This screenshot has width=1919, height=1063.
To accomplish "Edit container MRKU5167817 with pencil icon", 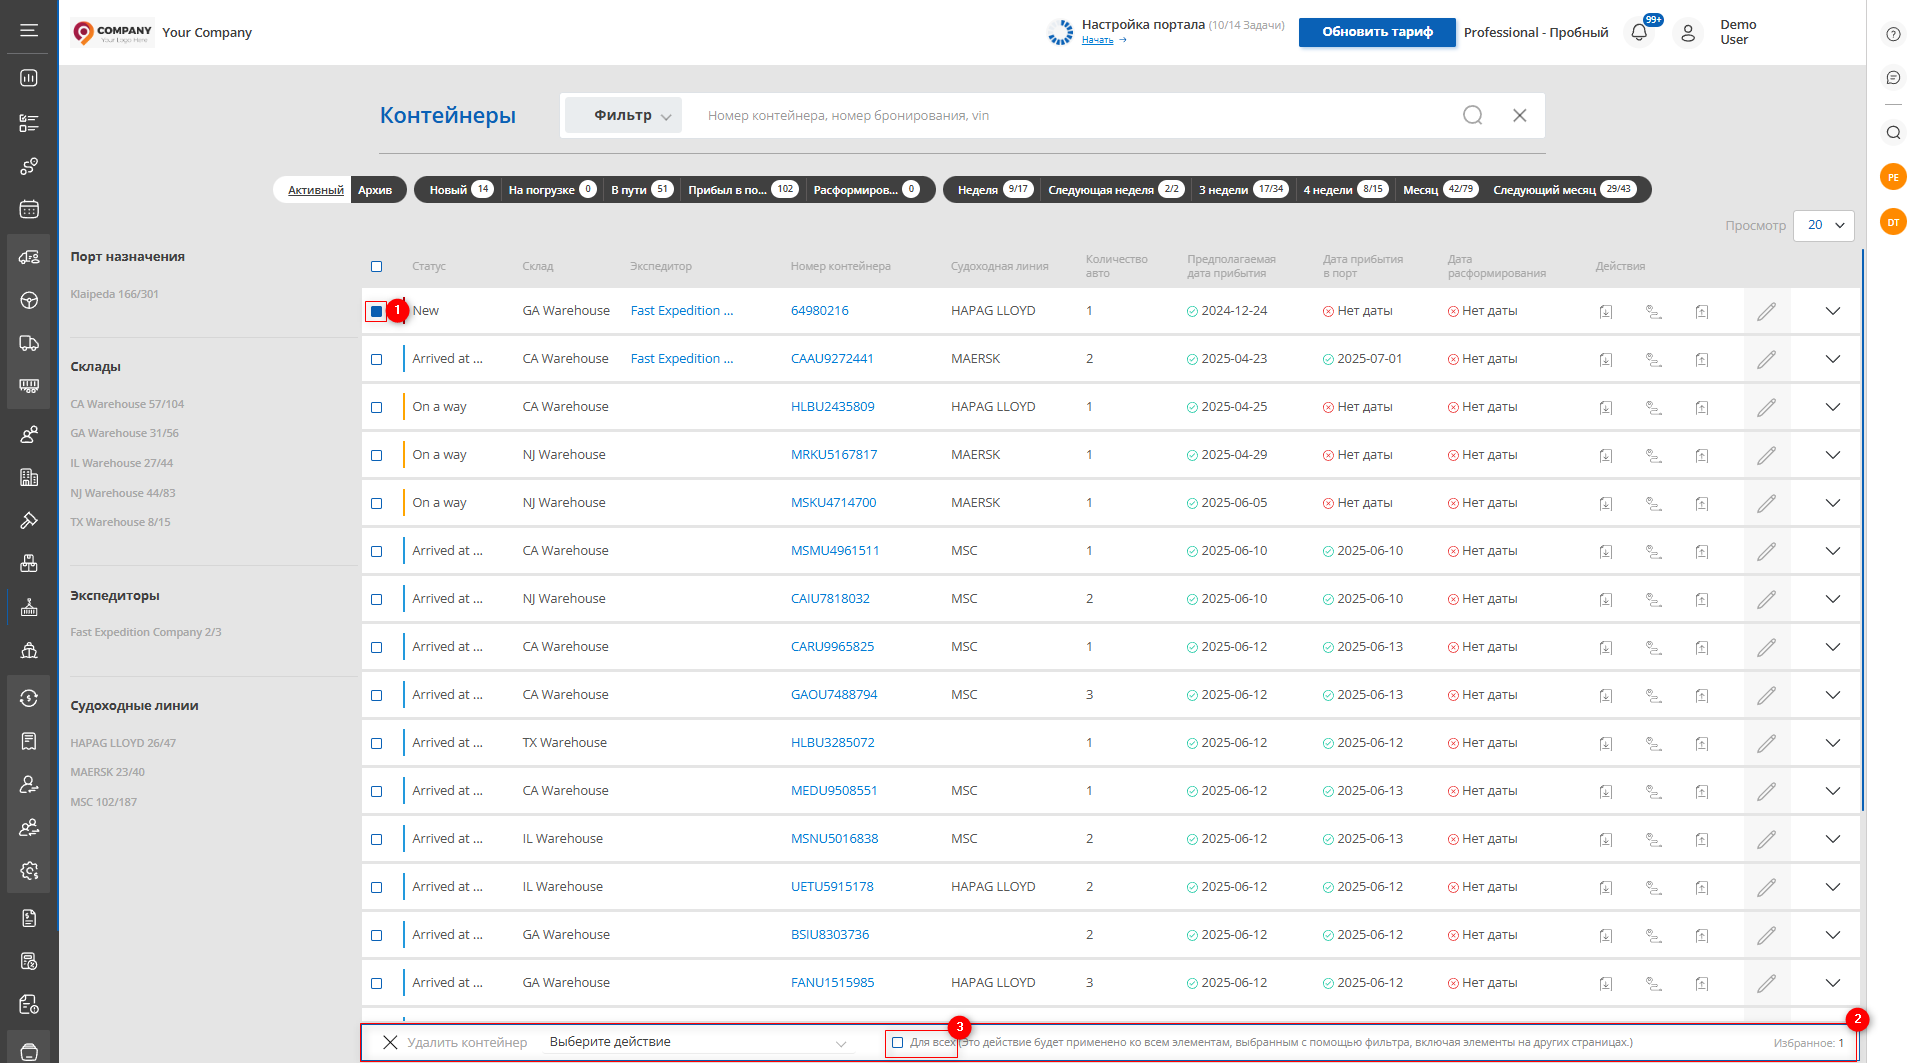I will (x=1767, y=455).
